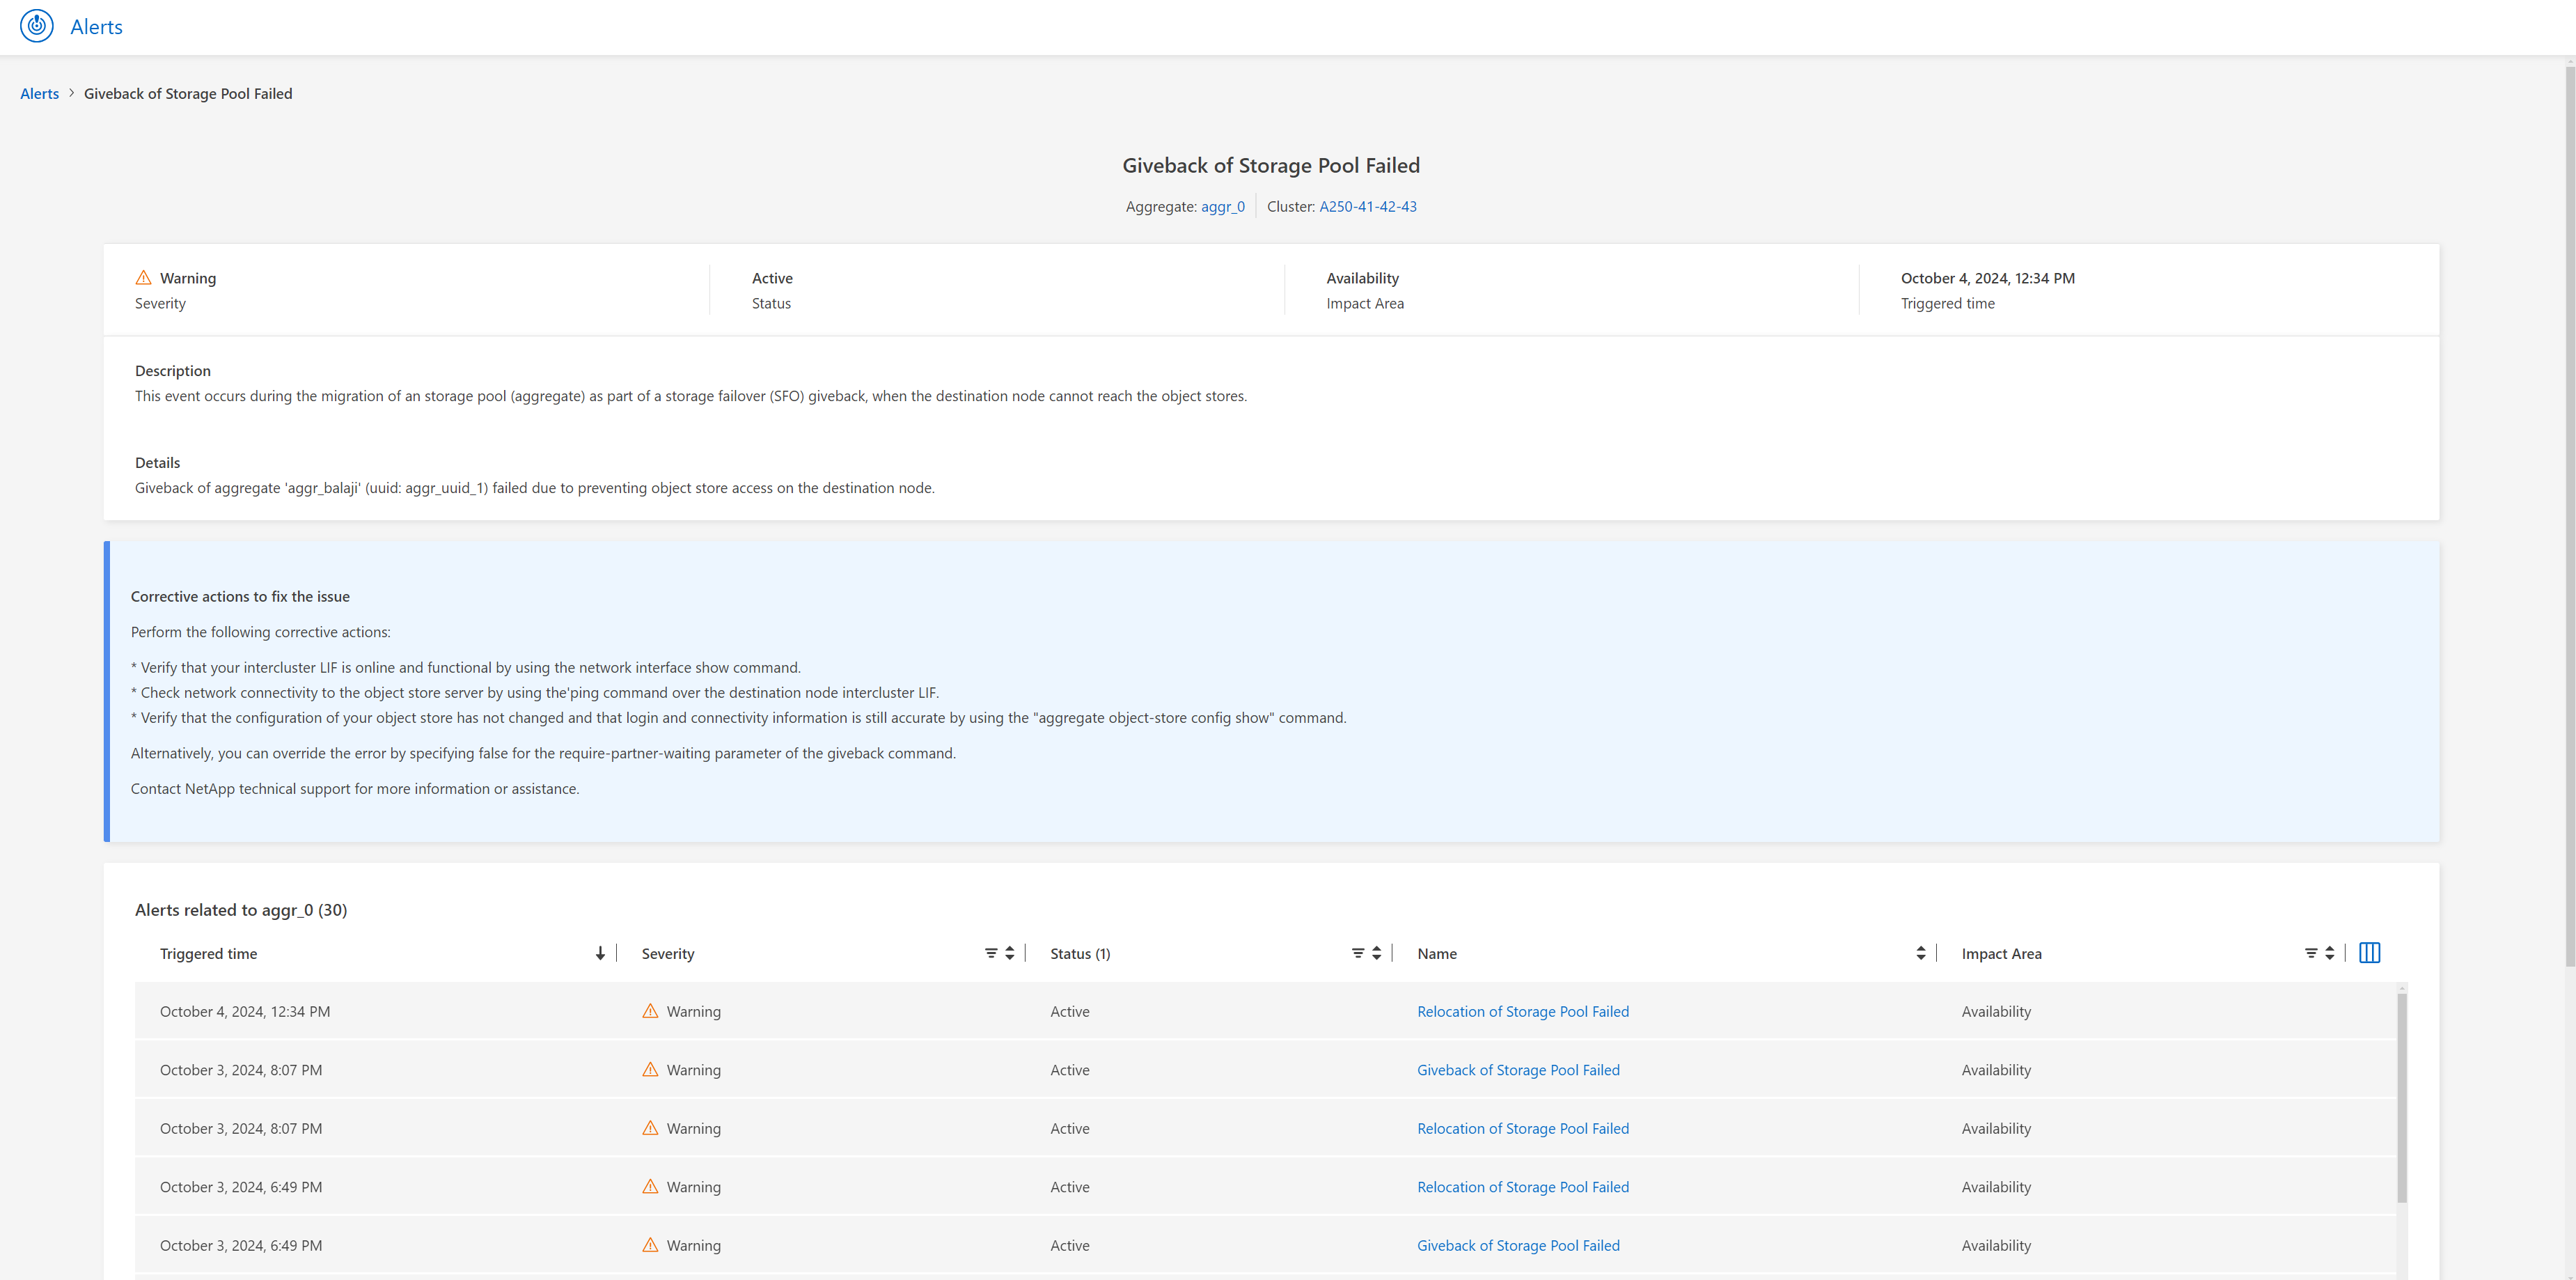Open column chooser icon in table header
2576x1280 pixels.
(x=2369, y=953)
